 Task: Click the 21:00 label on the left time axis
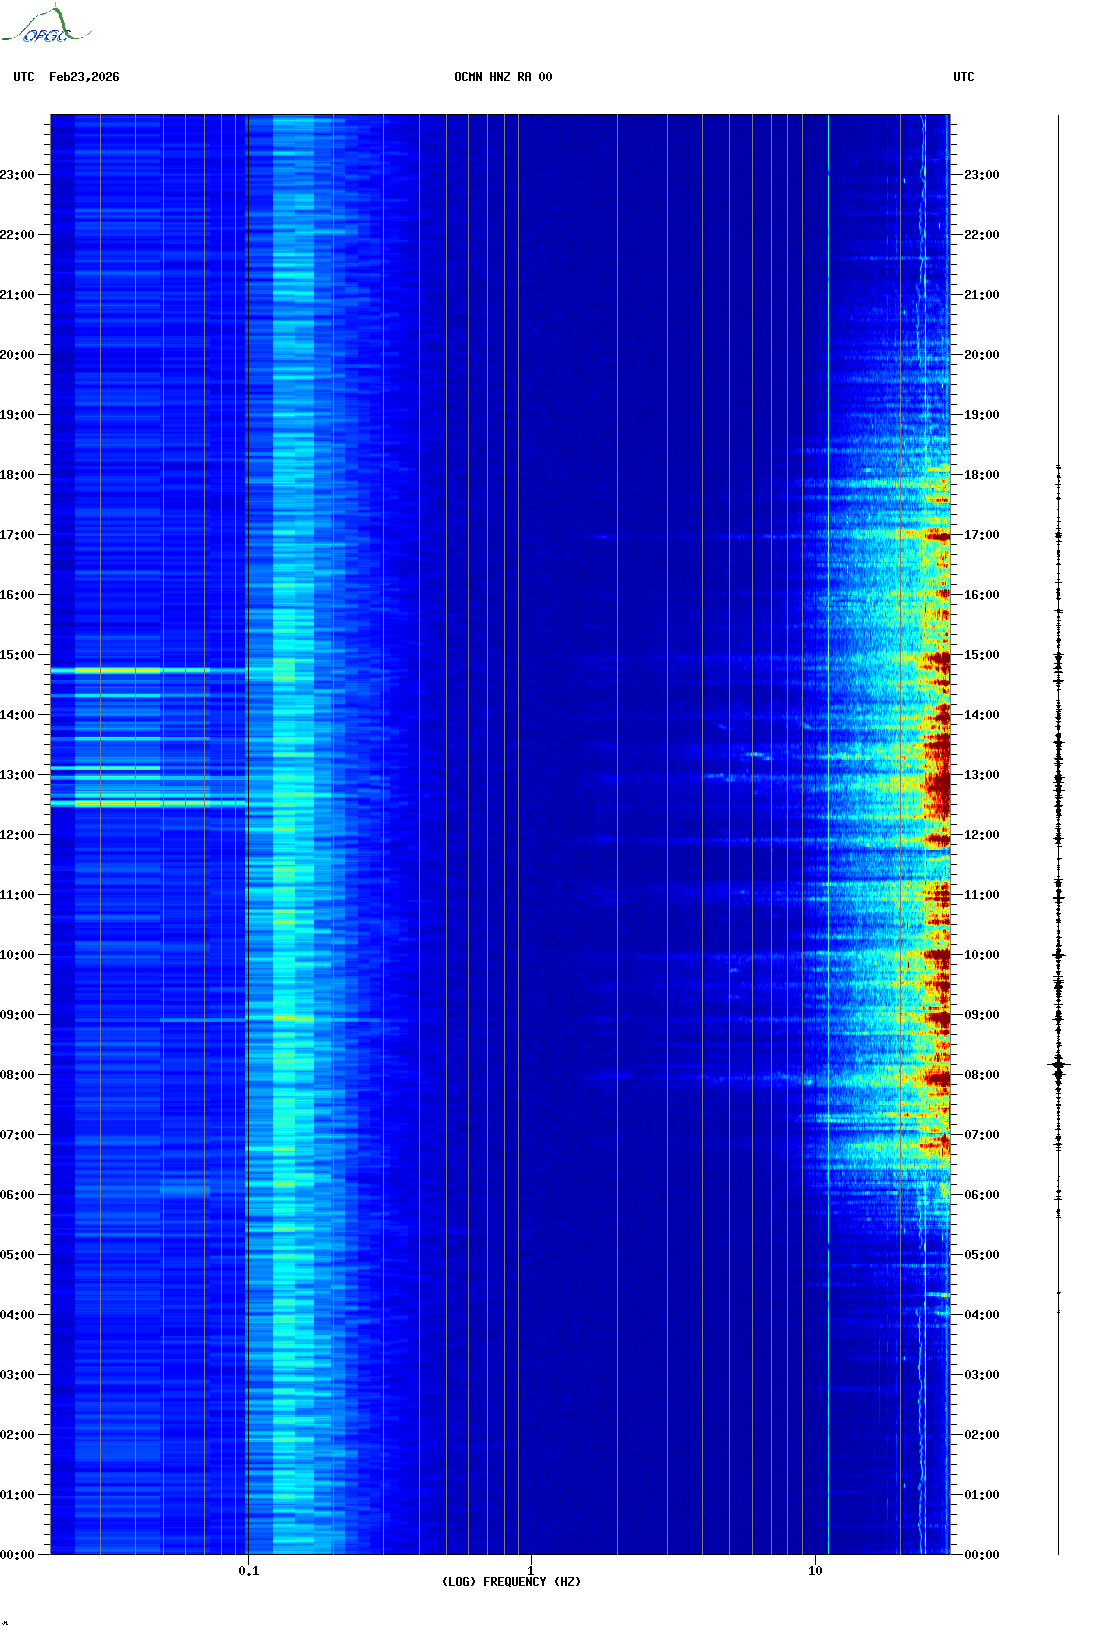tap(17, 295)
